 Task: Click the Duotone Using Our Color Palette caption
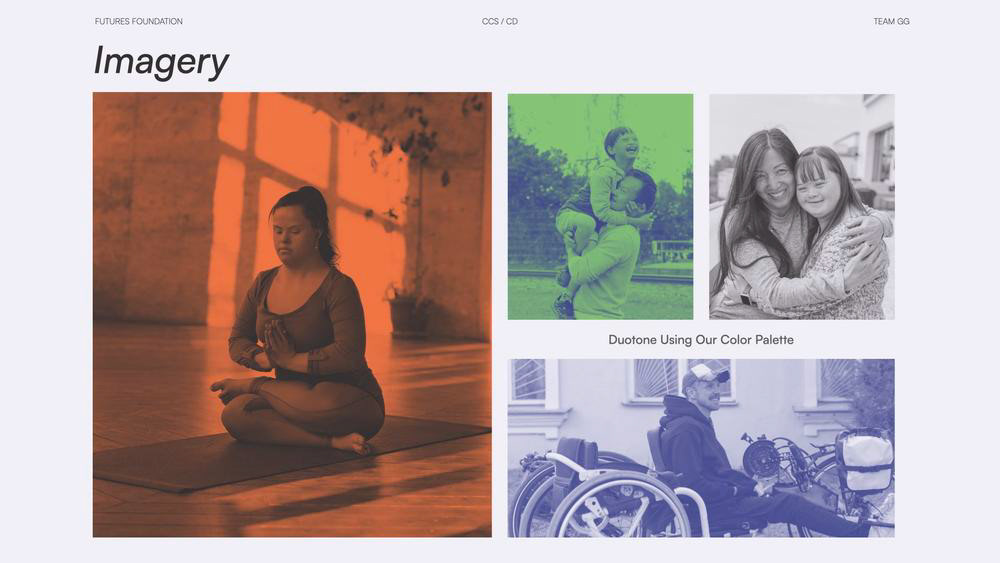click(x=701, y=340)
